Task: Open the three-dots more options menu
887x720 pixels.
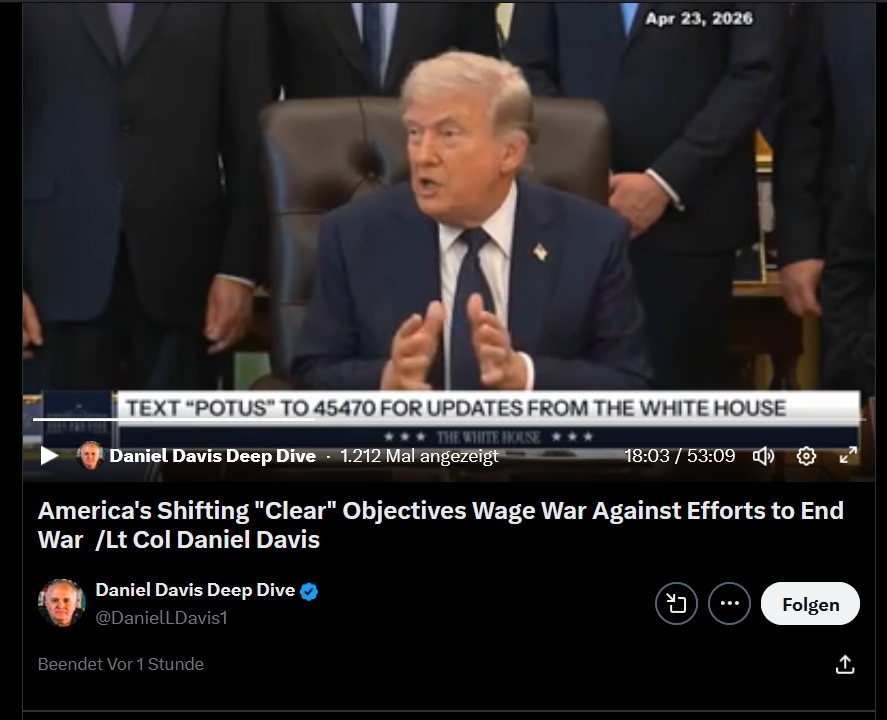Action: pyautogui.click(x=729, y=603)
